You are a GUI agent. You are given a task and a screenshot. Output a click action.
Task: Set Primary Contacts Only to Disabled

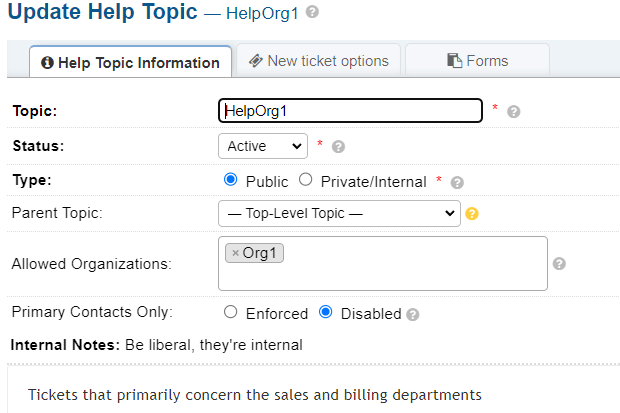pyautogui.click(x=325, y=312)
